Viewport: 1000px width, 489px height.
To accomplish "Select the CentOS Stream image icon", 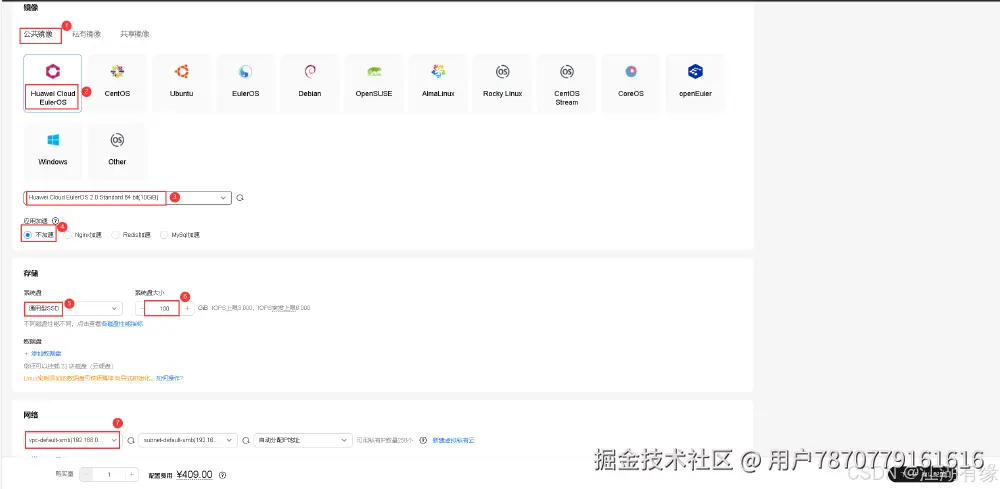I will click(x=566, y=71).
